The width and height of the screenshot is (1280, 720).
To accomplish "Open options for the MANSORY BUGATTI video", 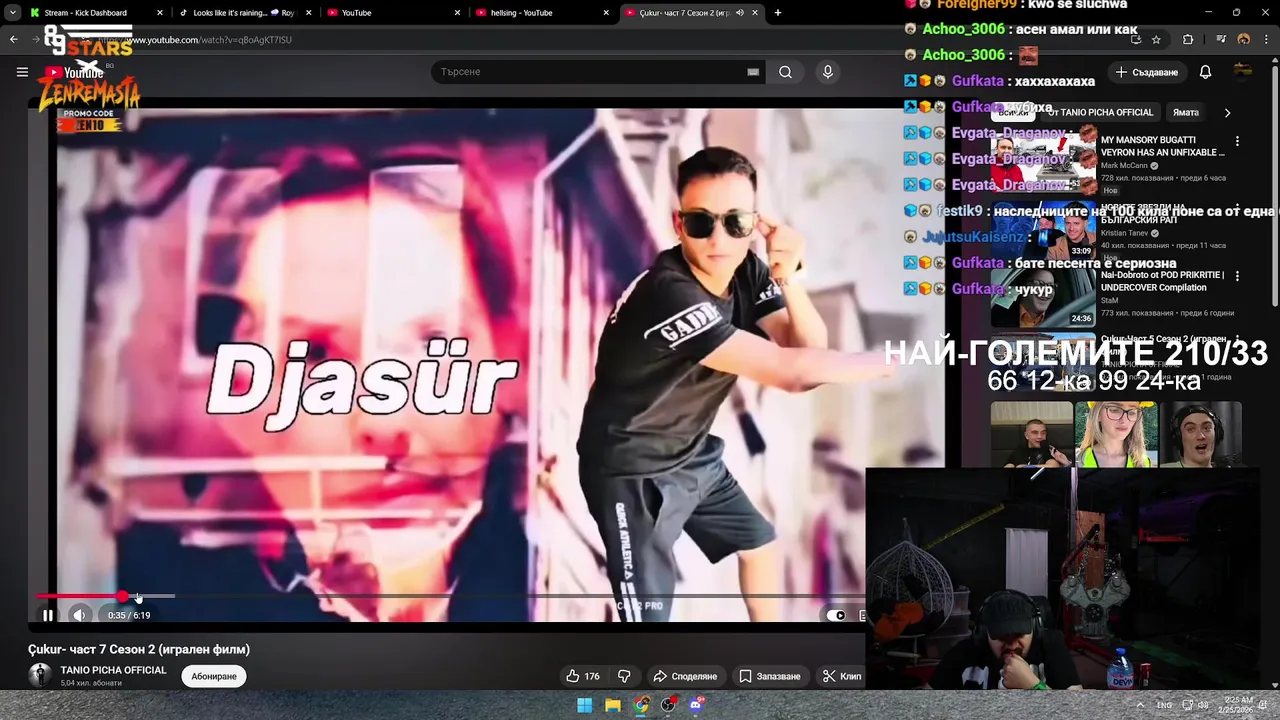I will pyautogui.click(x=1237, y=141).
